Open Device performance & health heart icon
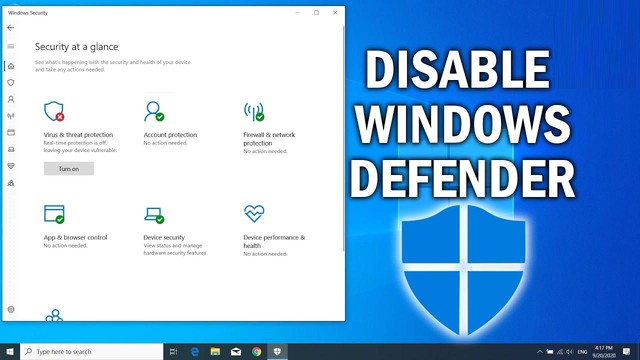Screen dimensions: 640x360 254,213
